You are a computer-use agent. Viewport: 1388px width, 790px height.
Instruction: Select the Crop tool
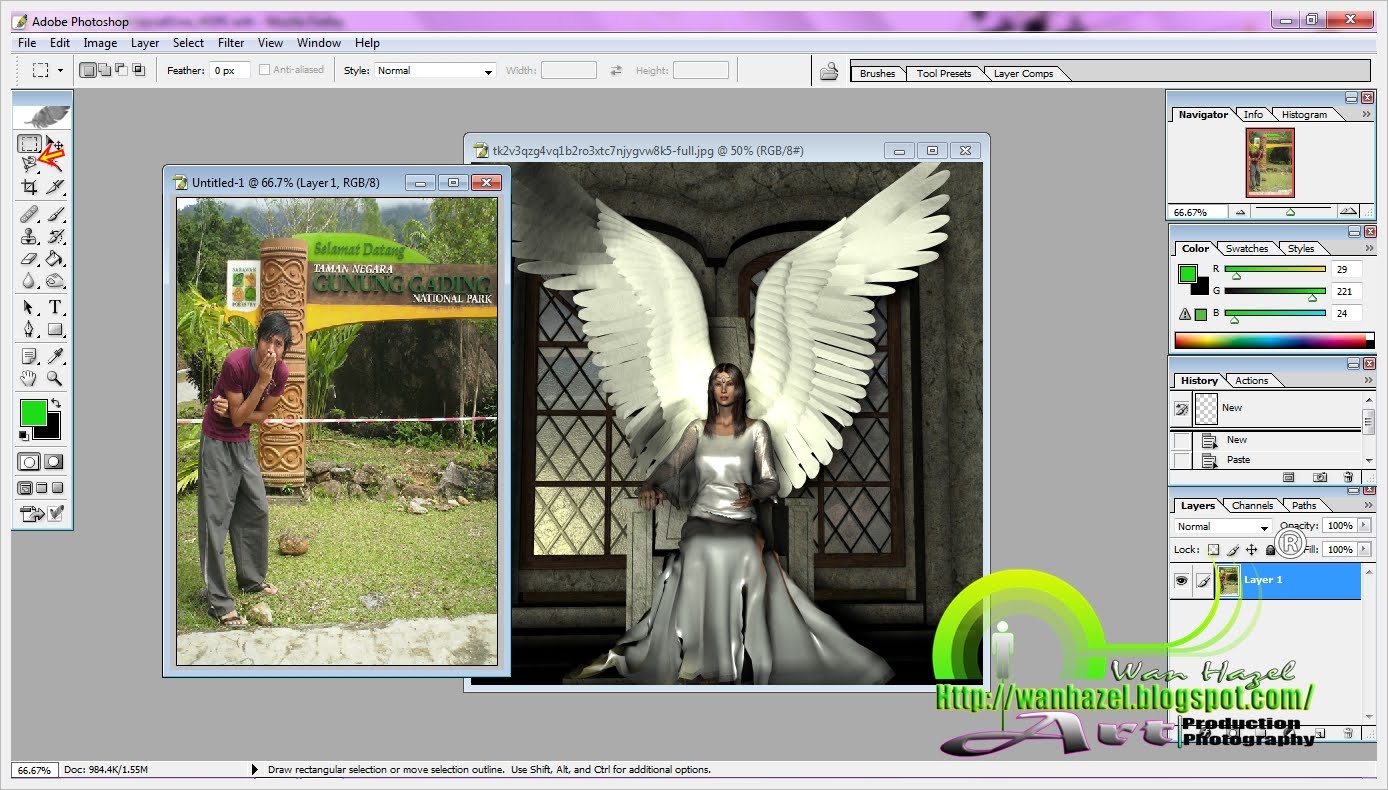point(29,187)
